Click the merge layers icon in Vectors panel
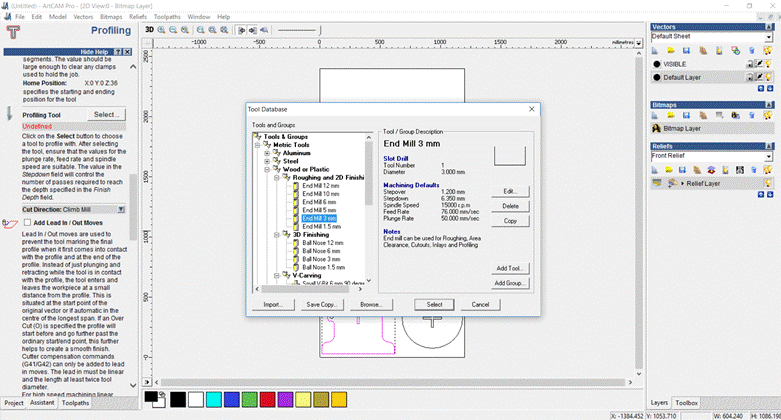781x420 pixels. pyautogui.click(x=735, y=51)
